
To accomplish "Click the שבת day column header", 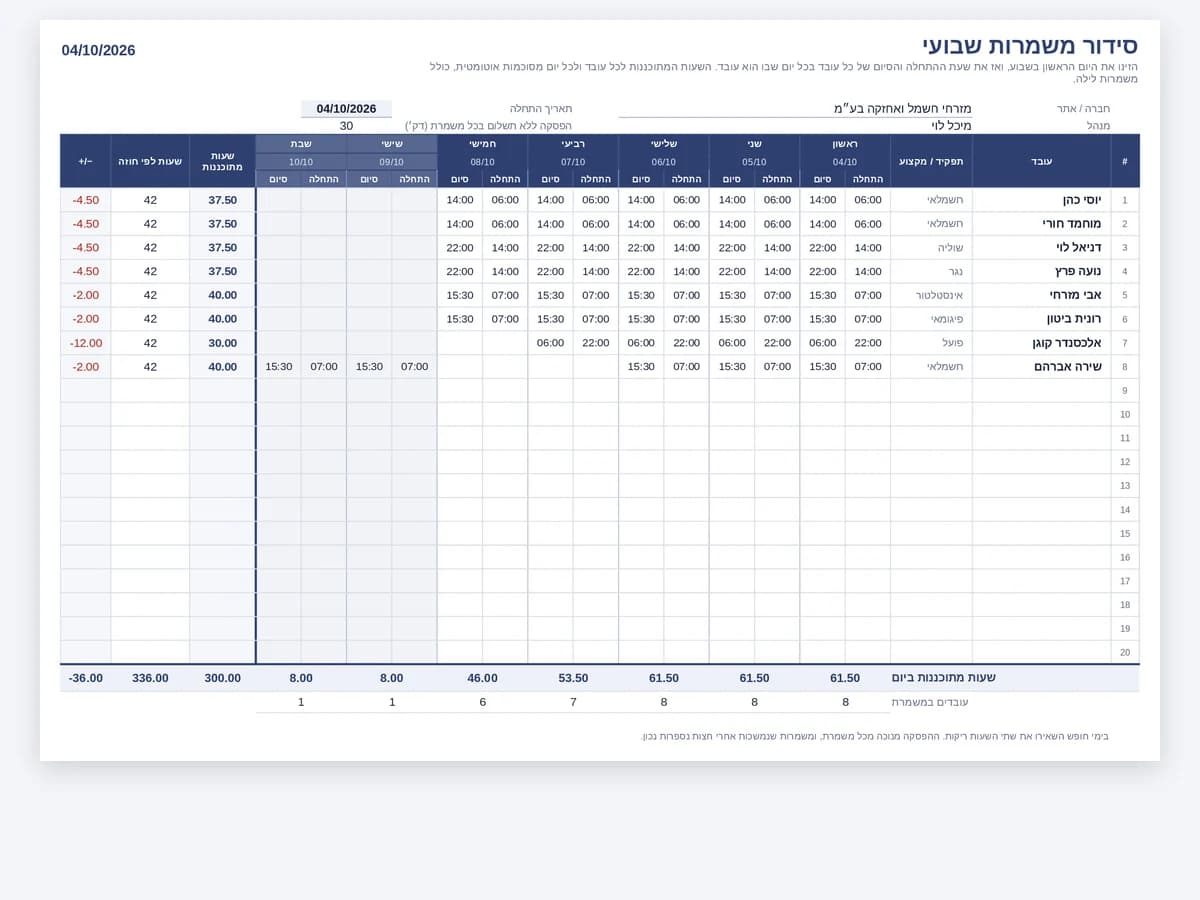I will click(301, 144).
